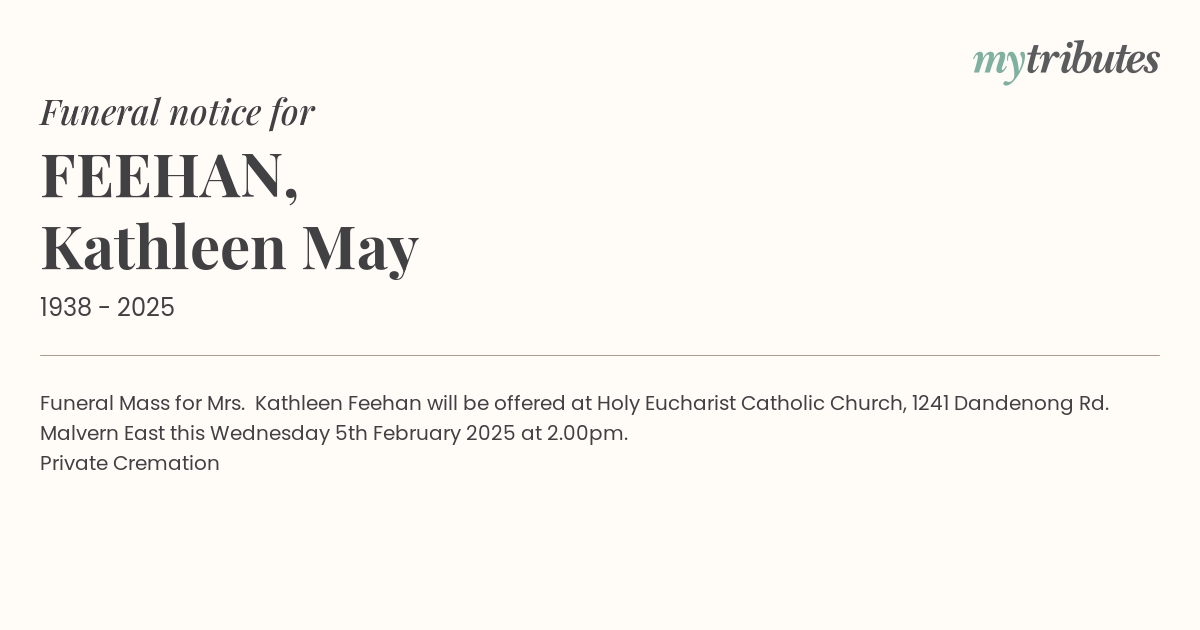The width and height of the screenshot is (1200, 630).
Task: Click "will be offered at" phrase
Action: (509, 404)
